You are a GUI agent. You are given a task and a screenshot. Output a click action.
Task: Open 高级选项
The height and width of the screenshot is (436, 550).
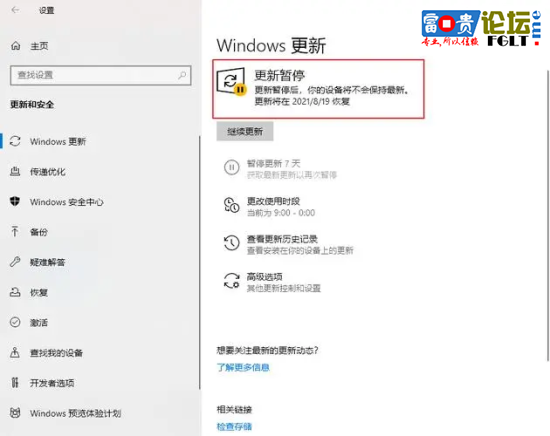click(273, 282)
